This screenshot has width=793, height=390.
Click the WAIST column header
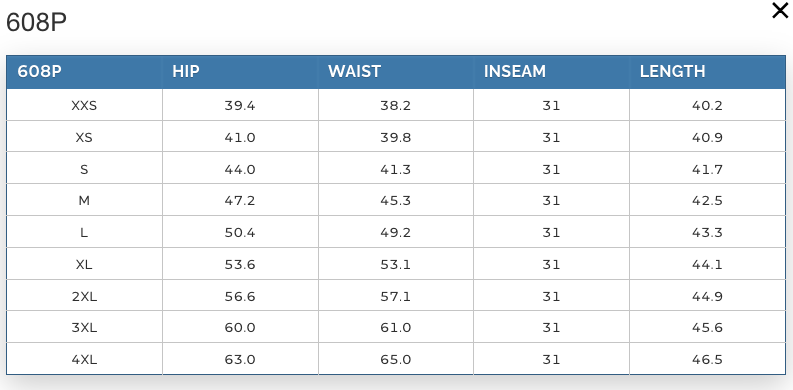coord(354,71)
